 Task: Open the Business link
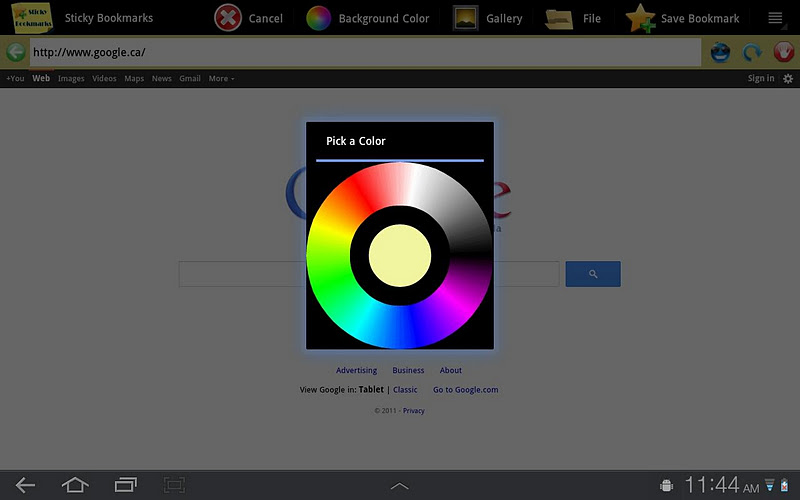point(408,370)
